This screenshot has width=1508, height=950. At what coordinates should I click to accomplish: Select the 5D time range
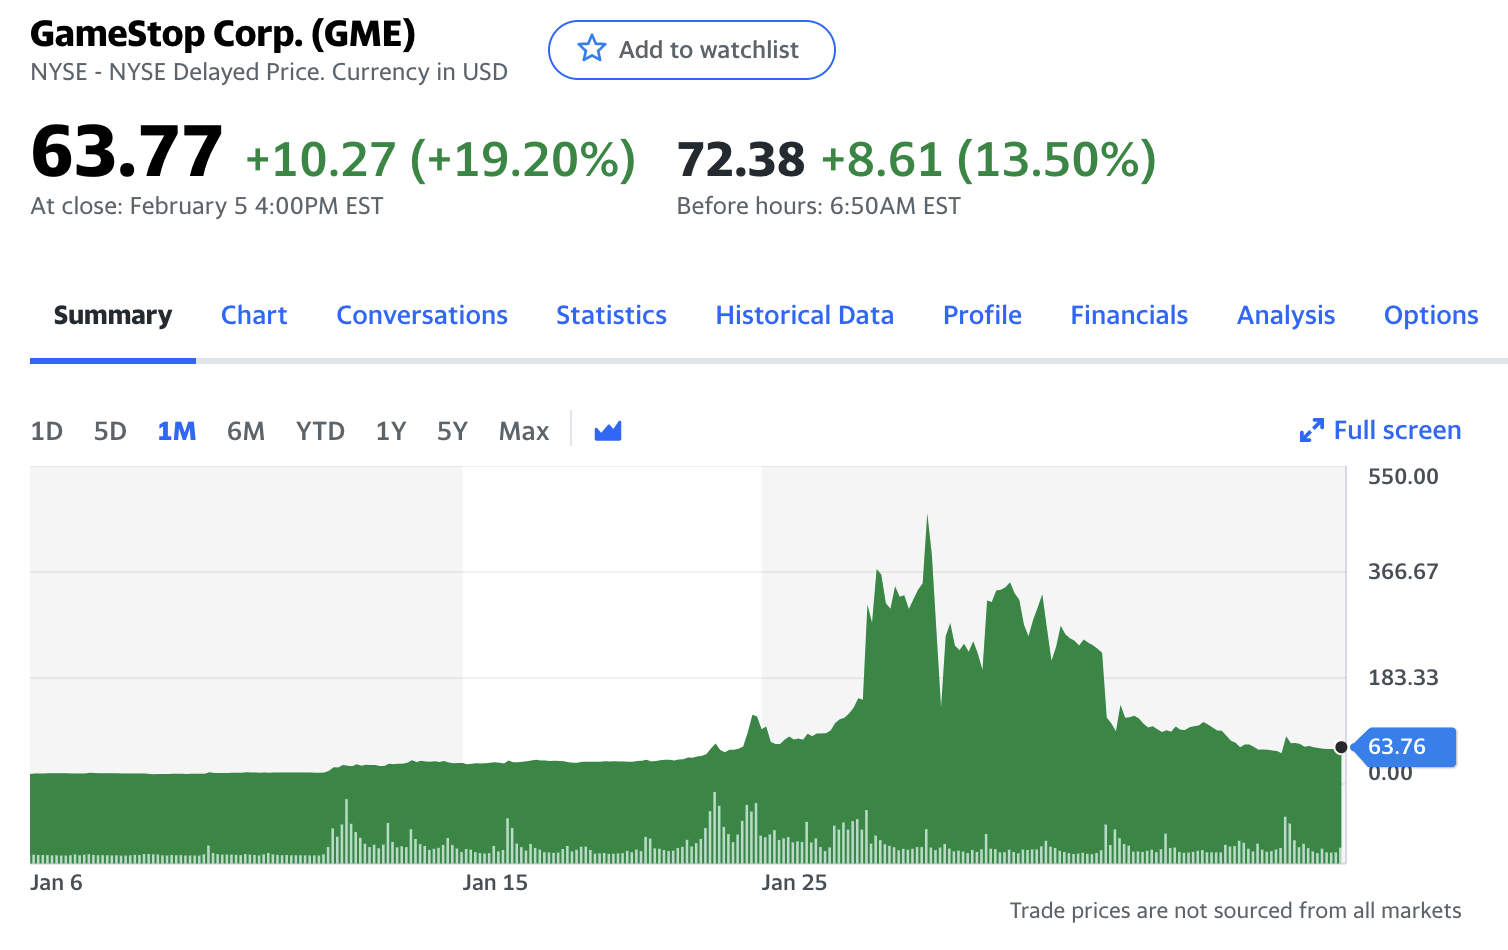click(x=110, y=431)
